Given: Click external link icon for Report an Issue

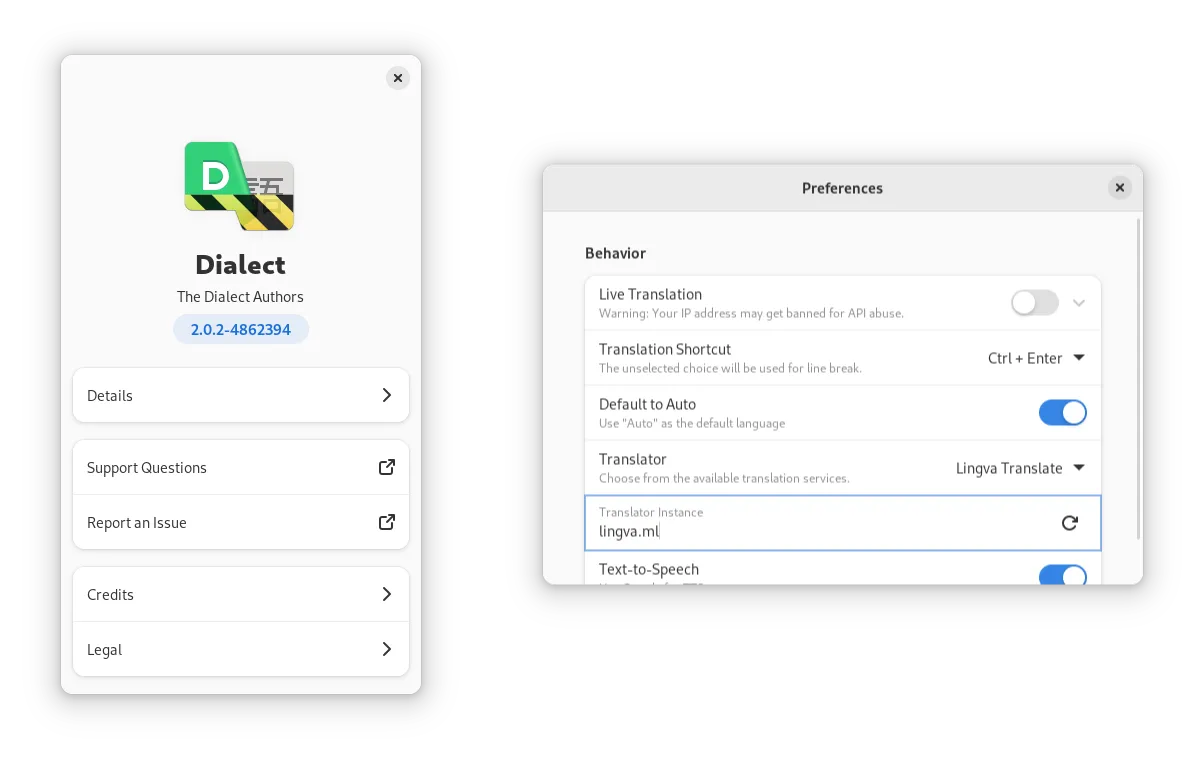Looking at the screenshot, I should pos(387,522).
